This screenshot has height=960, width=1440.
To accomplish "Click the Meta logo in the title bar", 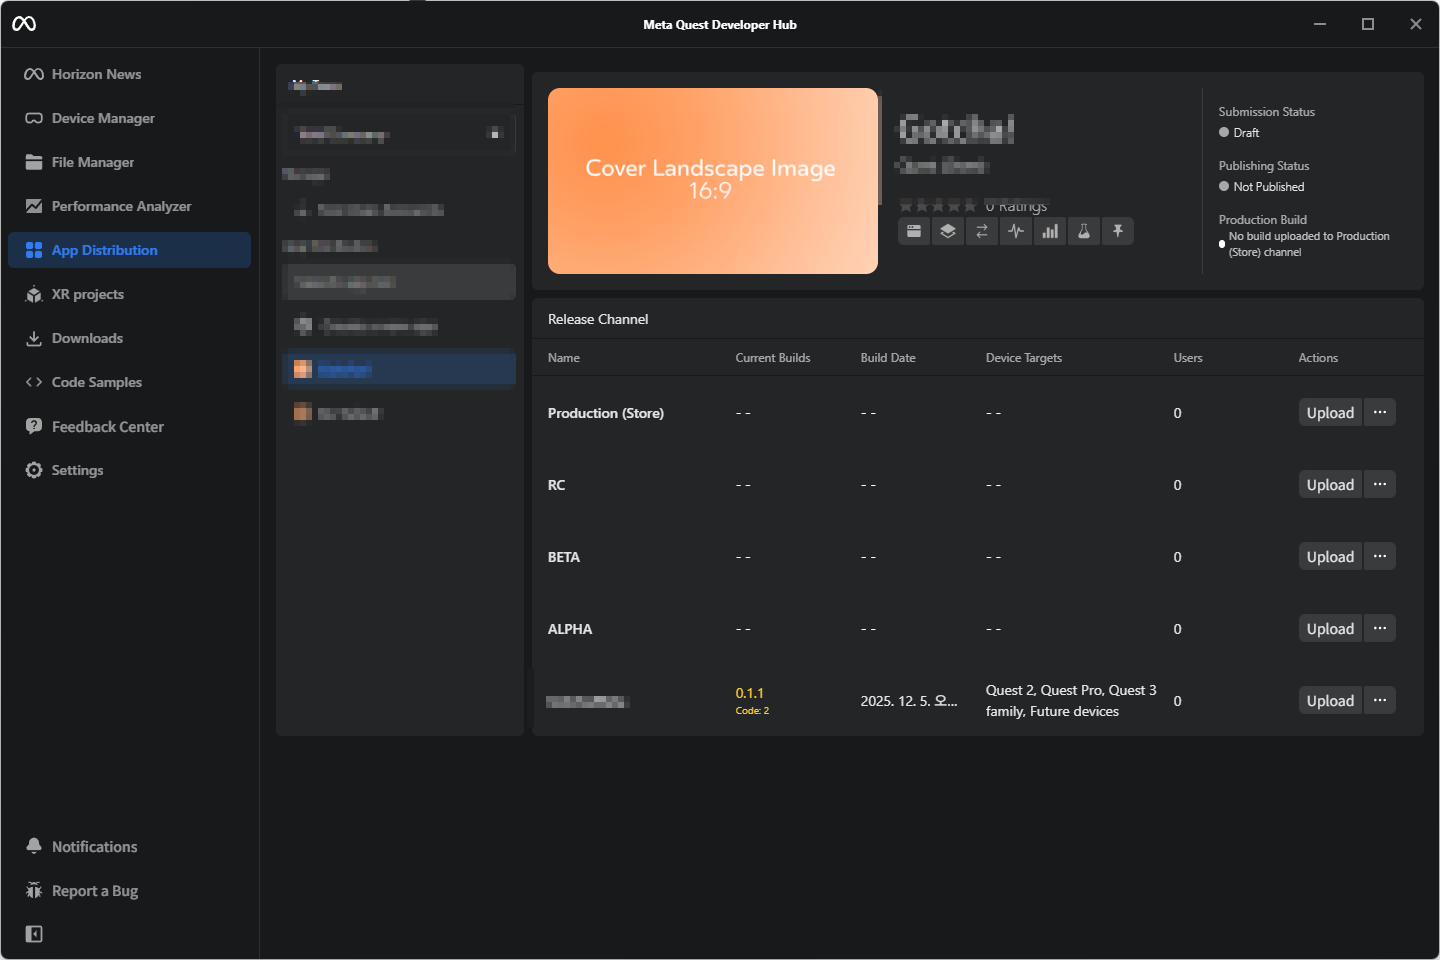I will click(x=24, y=24).
